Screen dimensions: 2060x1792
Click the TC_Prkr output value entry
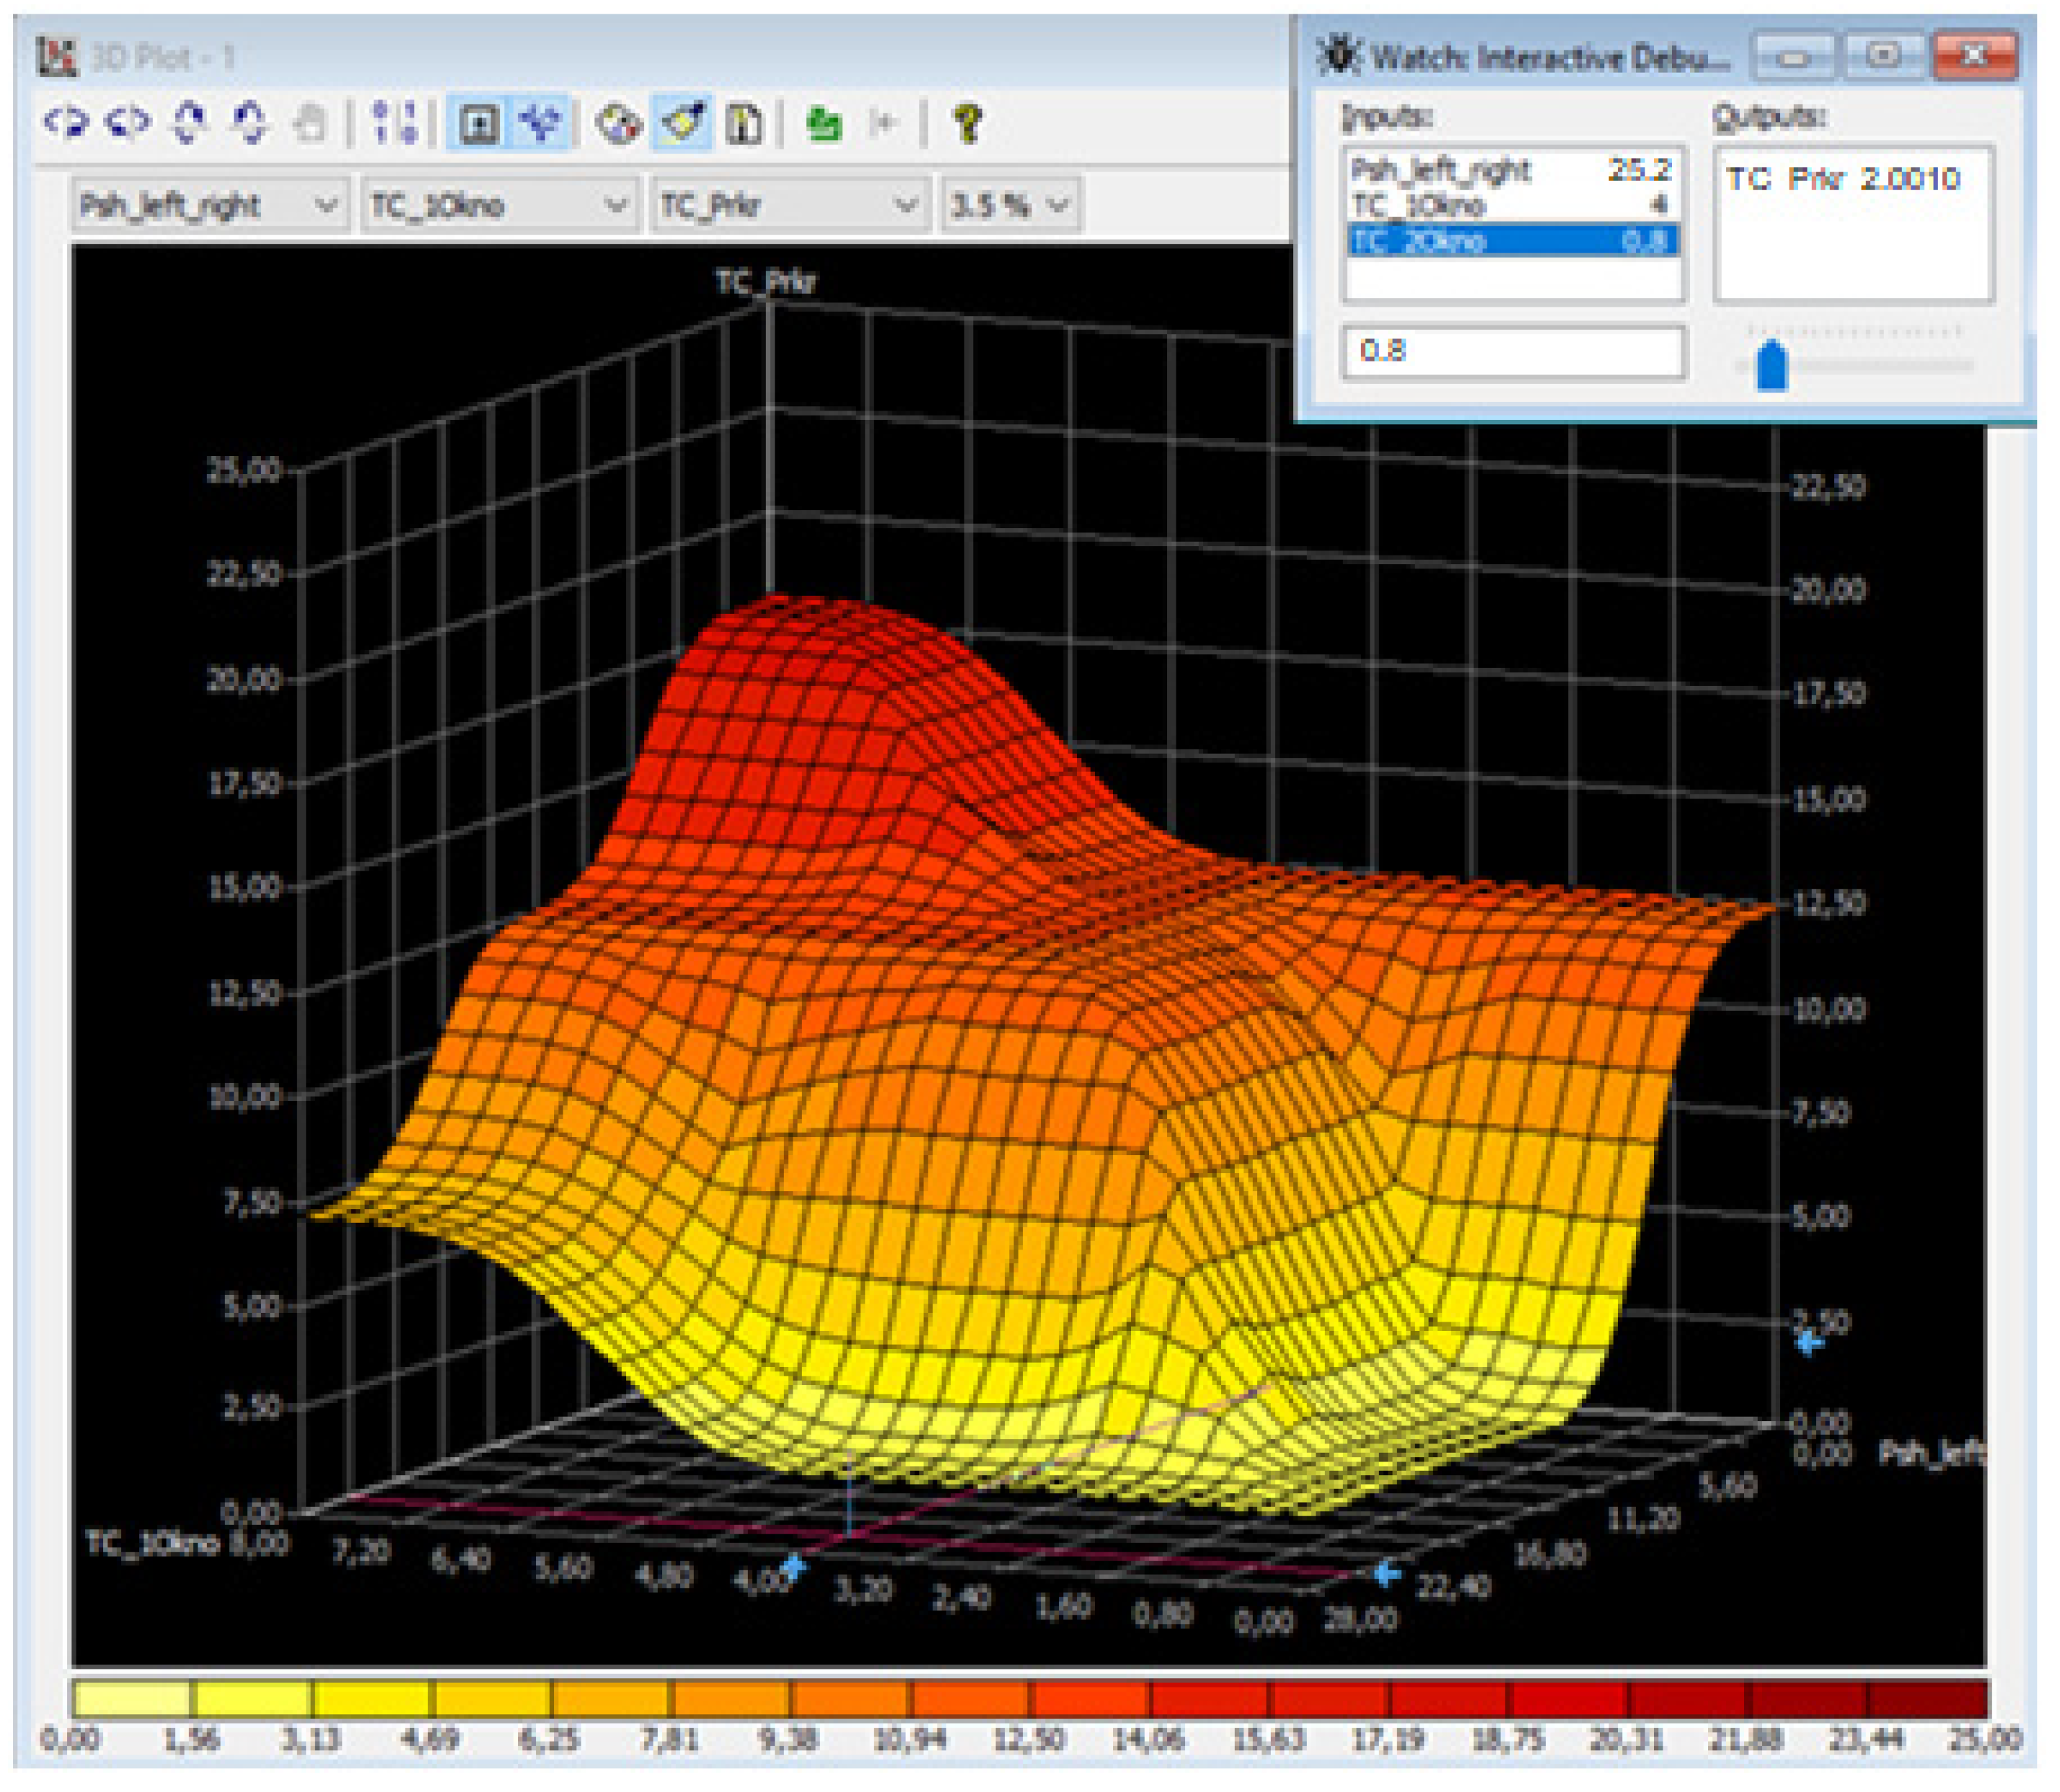pos(1843,179)
